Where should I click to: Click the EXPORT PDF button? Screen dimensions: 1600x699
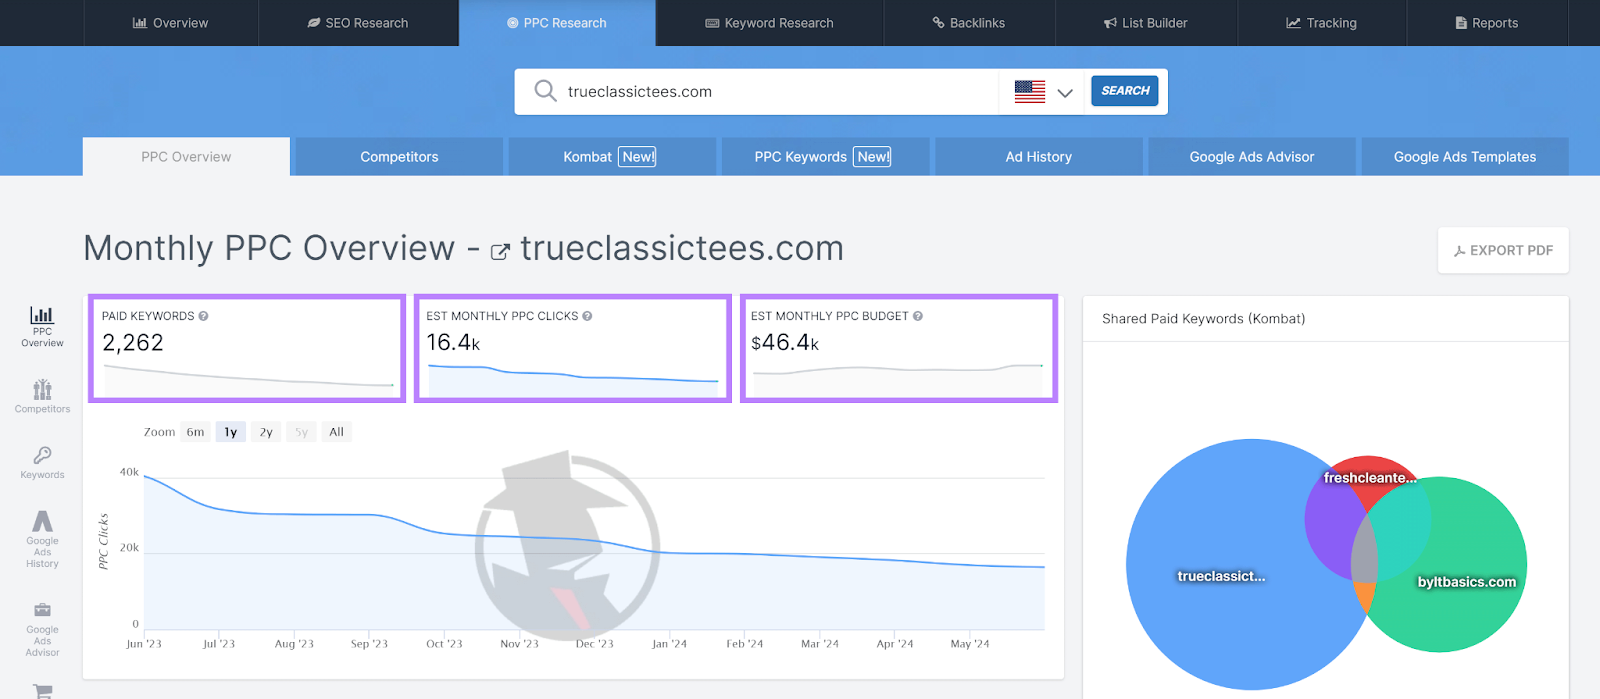click(1503, 250)
